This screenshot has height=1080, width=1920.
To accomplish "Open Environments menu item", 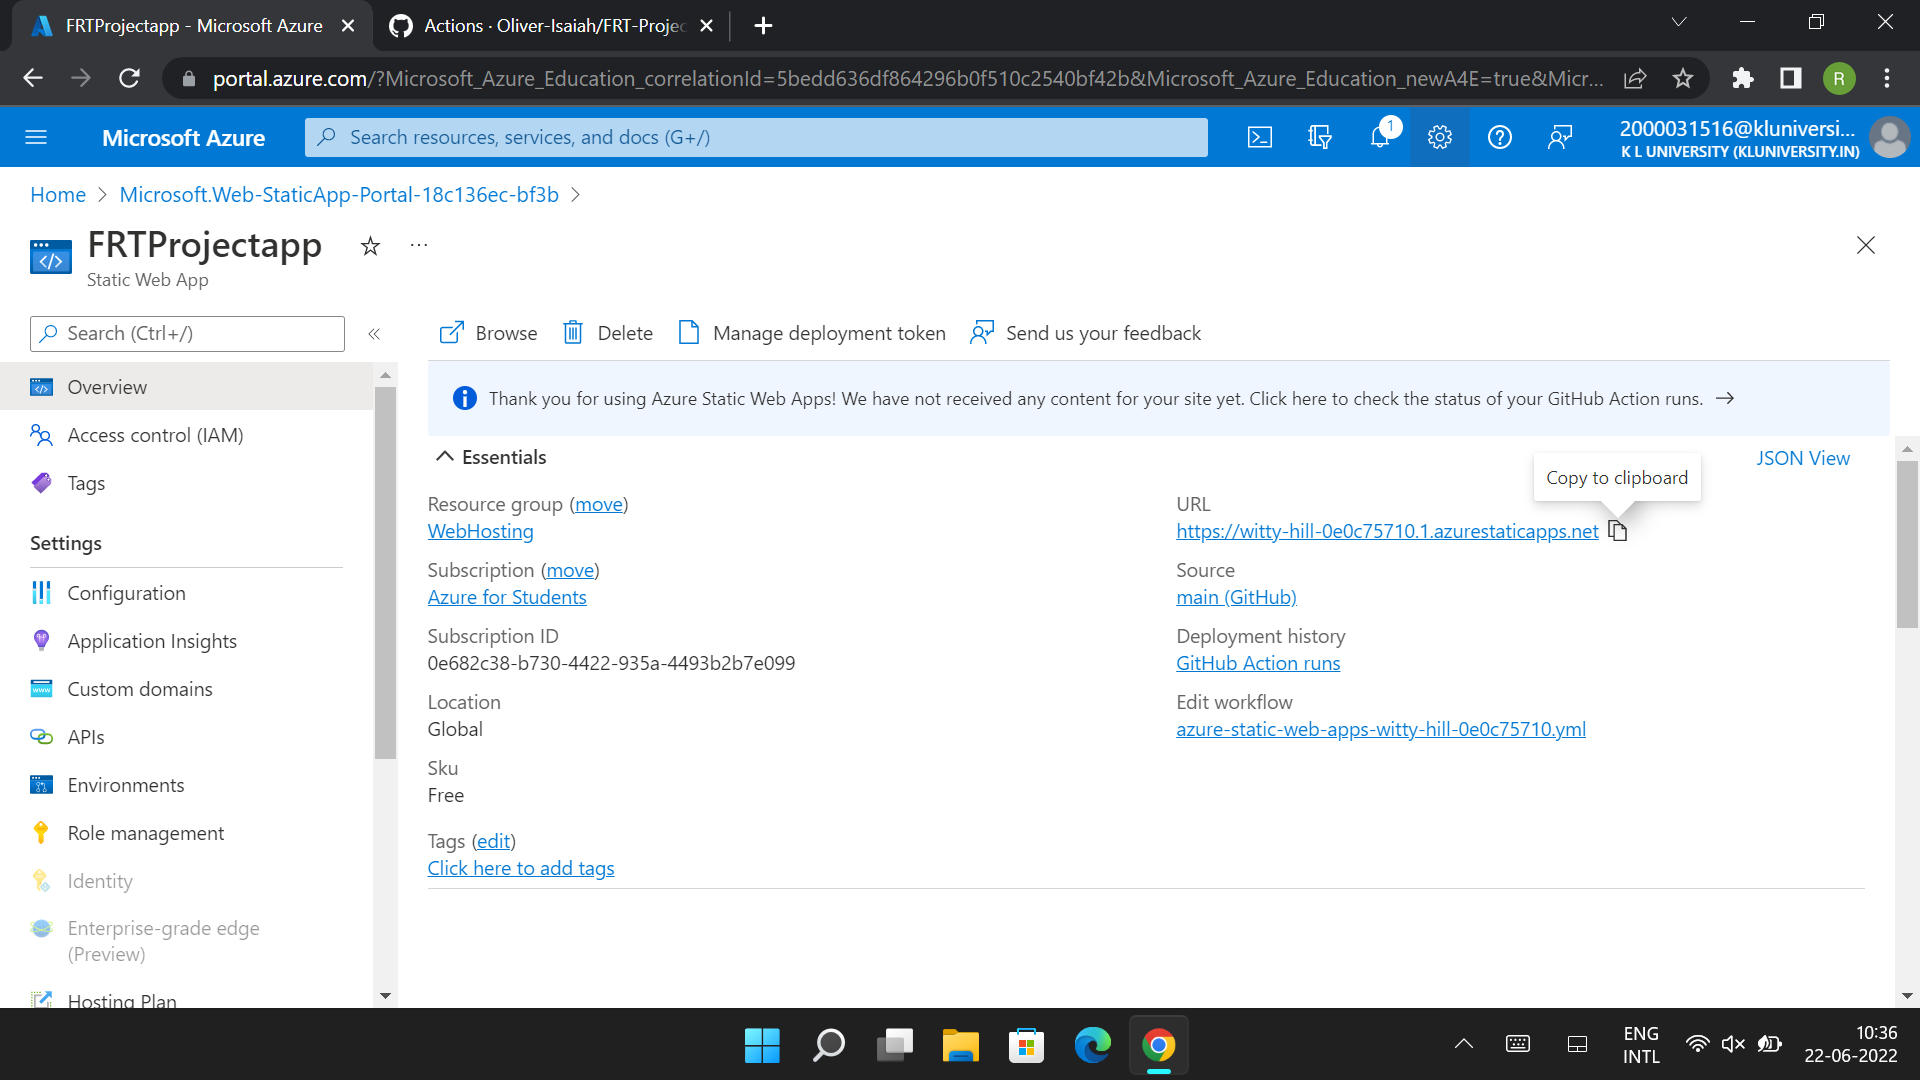I will 186,785.
